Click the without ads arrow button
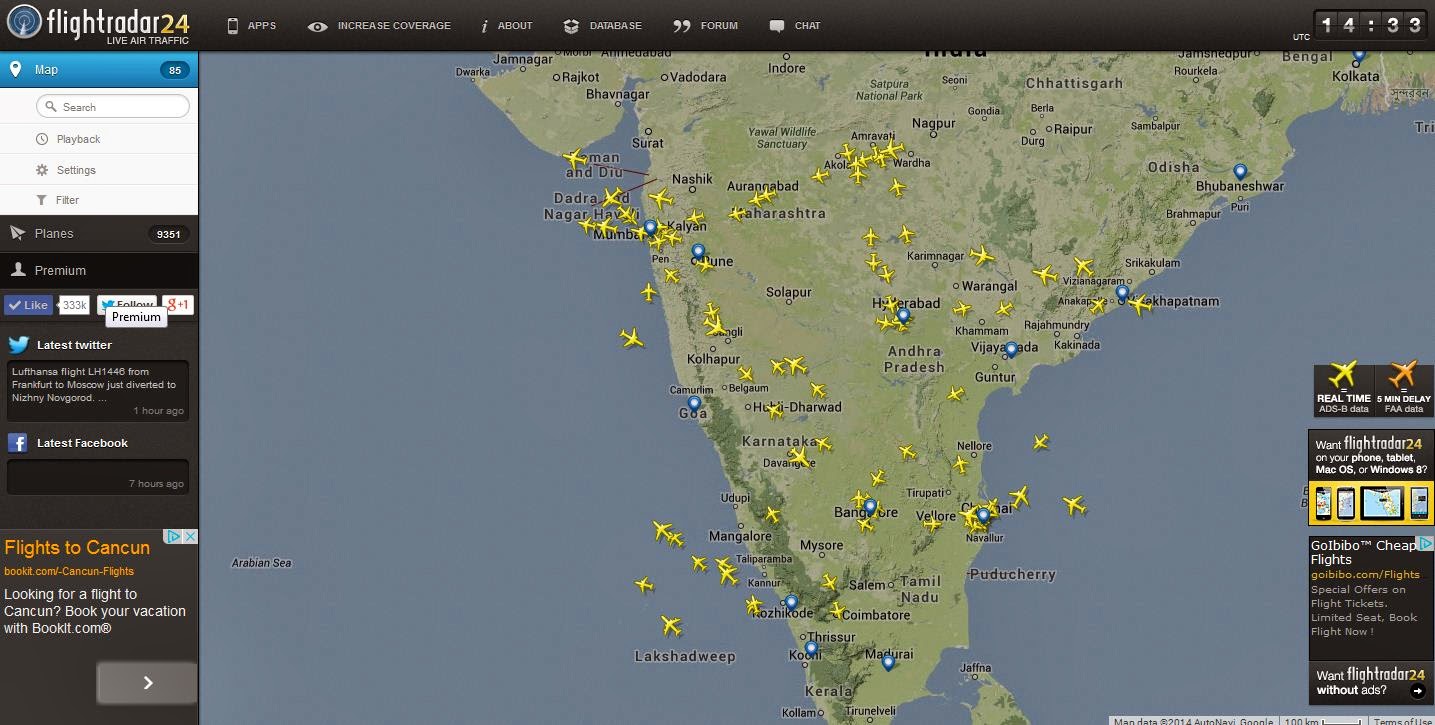 point(1417,690)
